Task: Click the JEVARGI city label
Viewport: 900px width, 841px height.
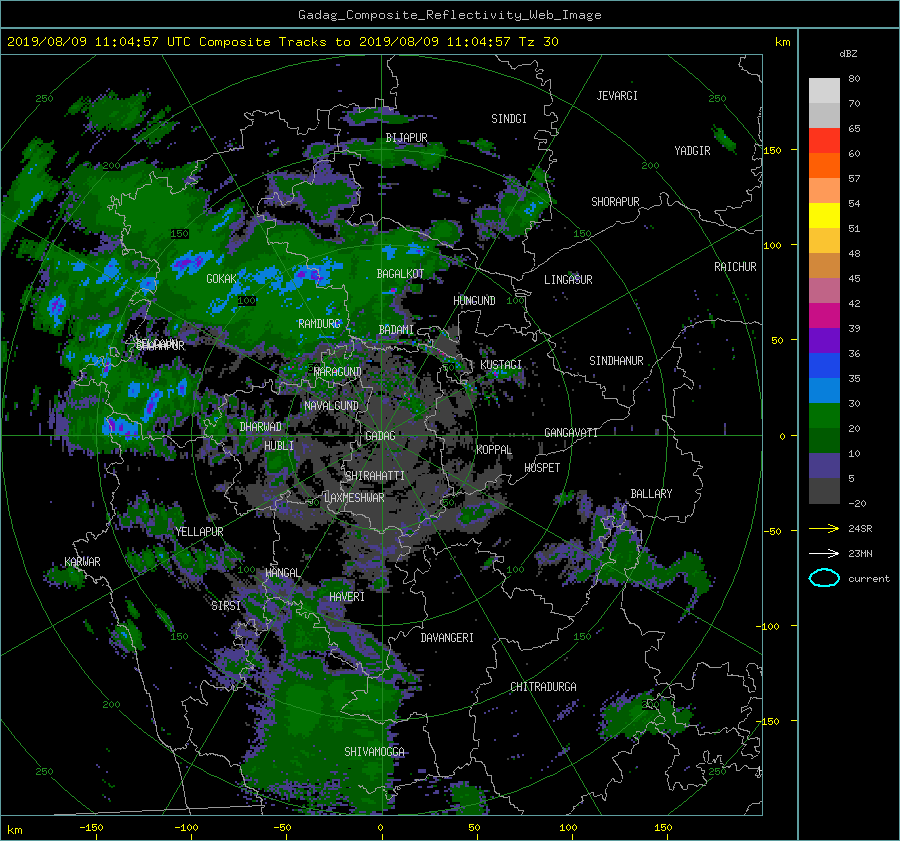Action: [617, 96]
